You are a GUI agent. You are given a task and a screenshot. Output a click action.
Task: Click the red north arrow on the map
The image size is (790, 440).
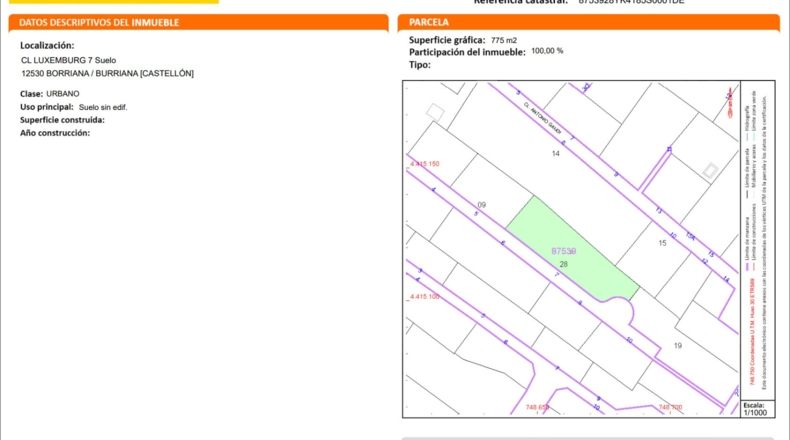click(729, 102)
